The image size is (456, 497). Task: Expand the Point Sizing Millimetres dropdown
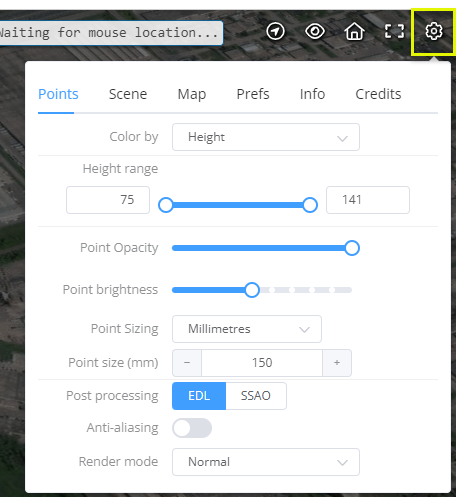pyautogui.click(x=247, y=329)
